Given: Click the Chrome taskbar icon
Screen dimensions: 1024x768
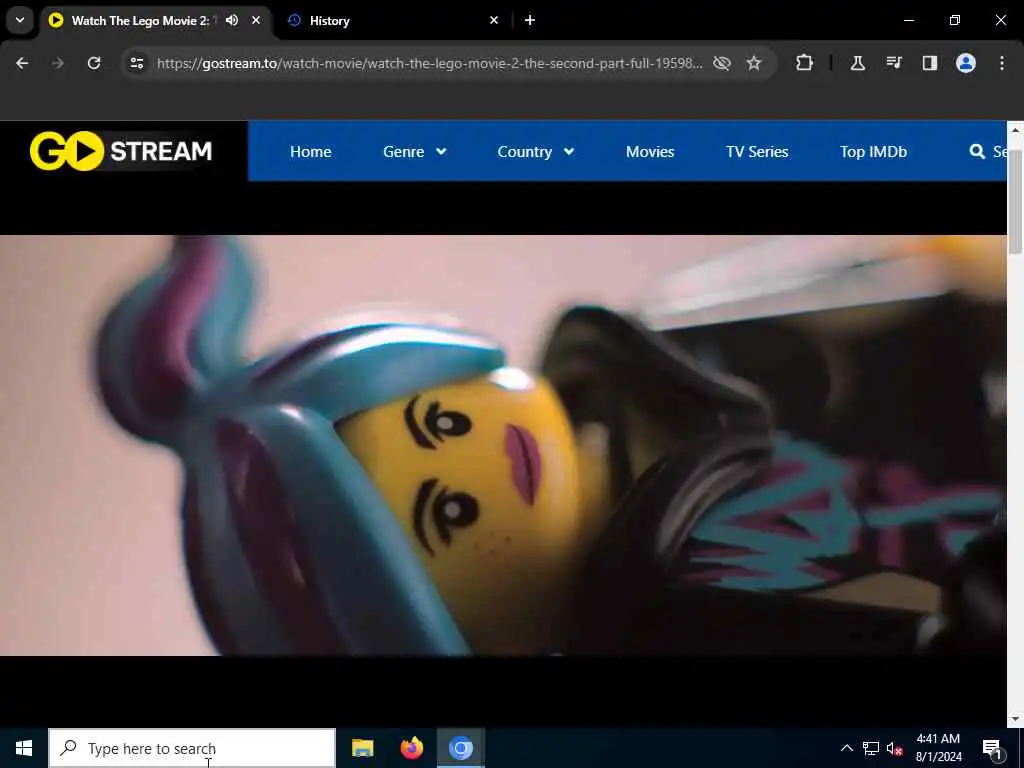Looking at the screenshot, I should point(460,748).
